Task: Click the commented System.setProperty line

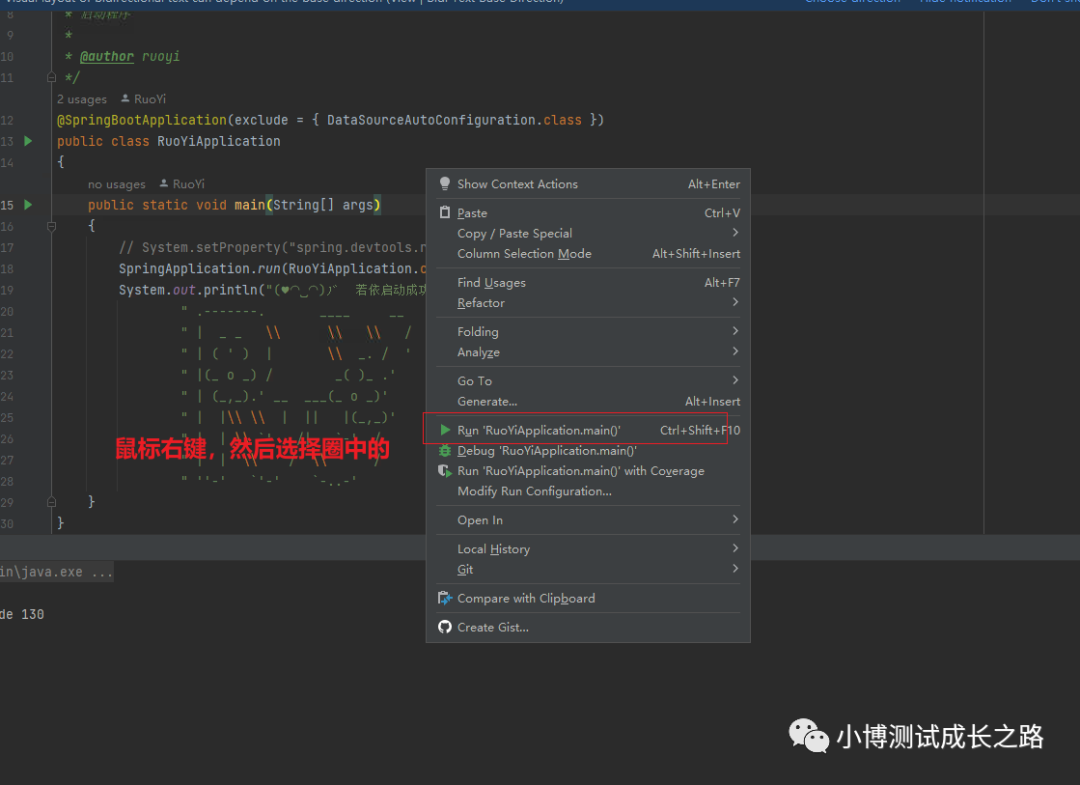Action: [x=273, y=247]
